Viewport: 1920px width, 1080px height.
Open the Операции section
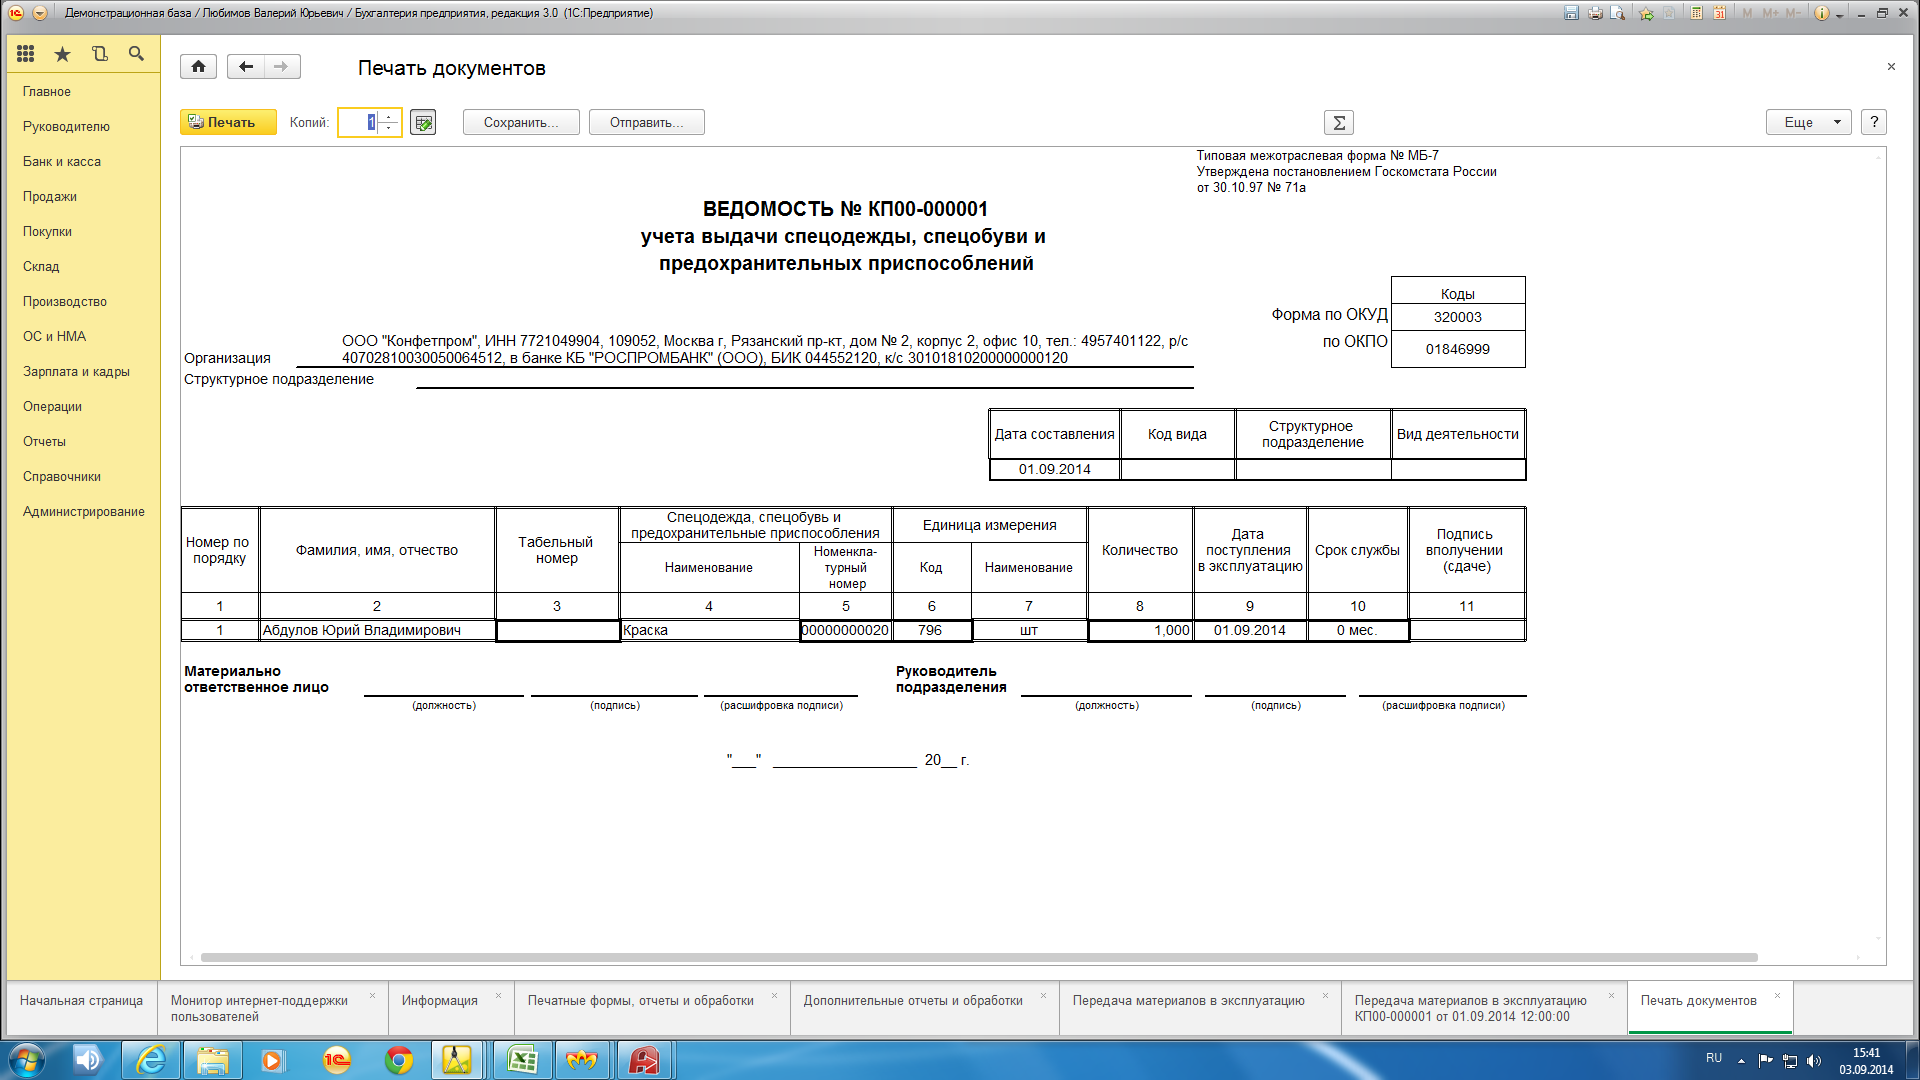pyautogui.click(x=52, y=406)
